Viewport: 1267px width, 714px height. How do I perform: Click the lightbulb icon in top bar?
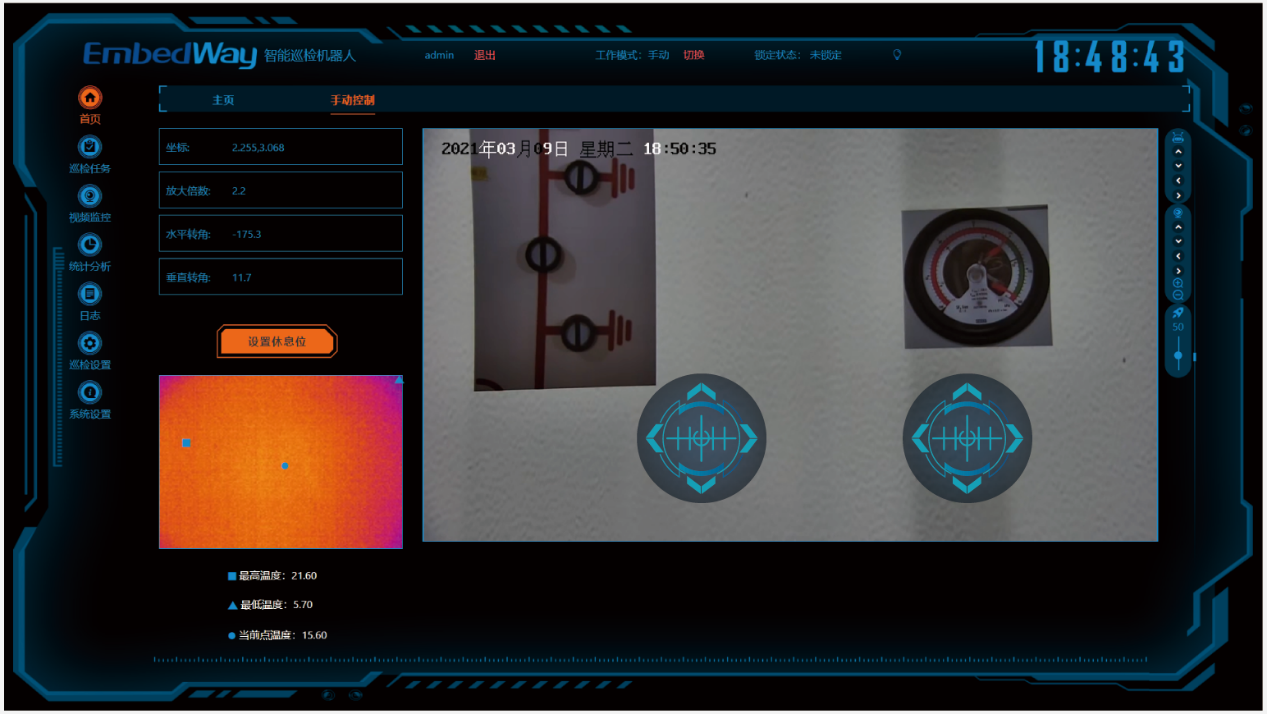point(897,55)
